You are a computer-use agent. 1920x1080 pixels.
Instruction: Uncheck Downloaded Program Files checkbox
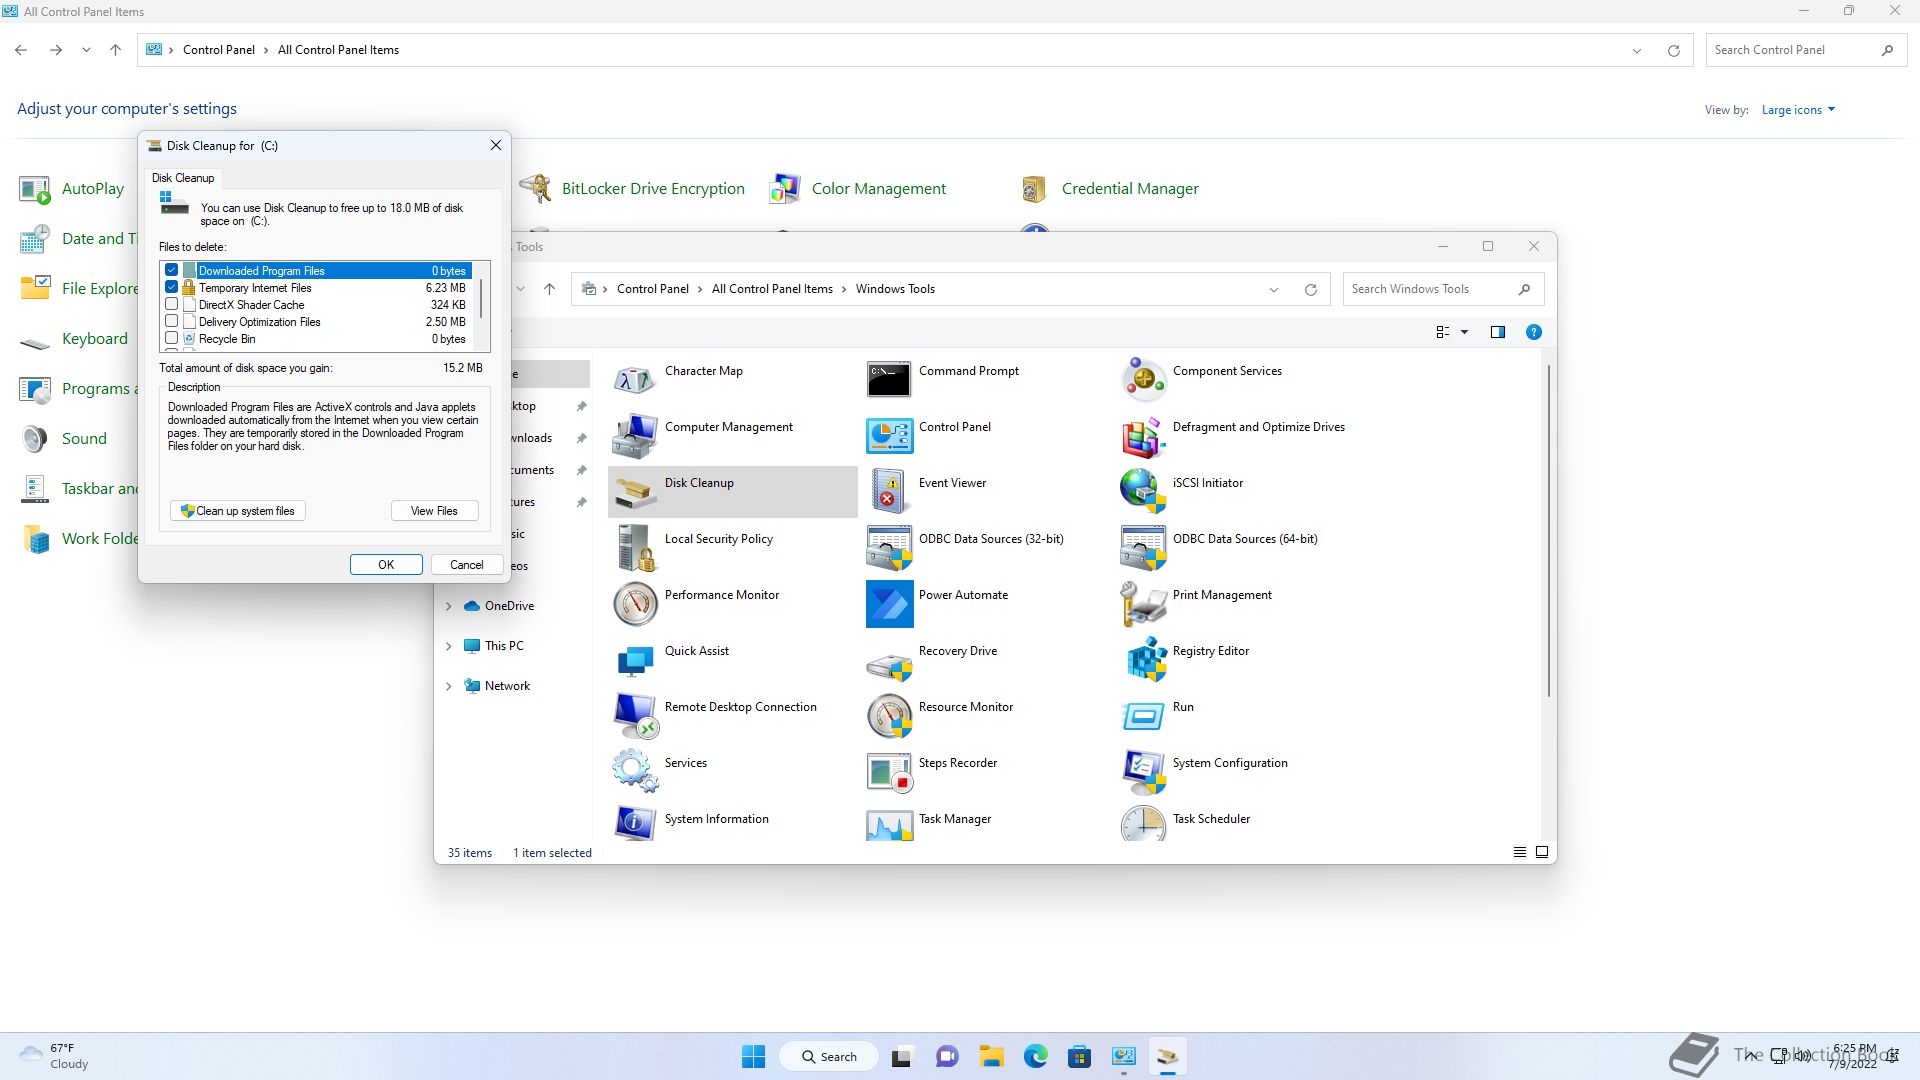coord(172,271)
